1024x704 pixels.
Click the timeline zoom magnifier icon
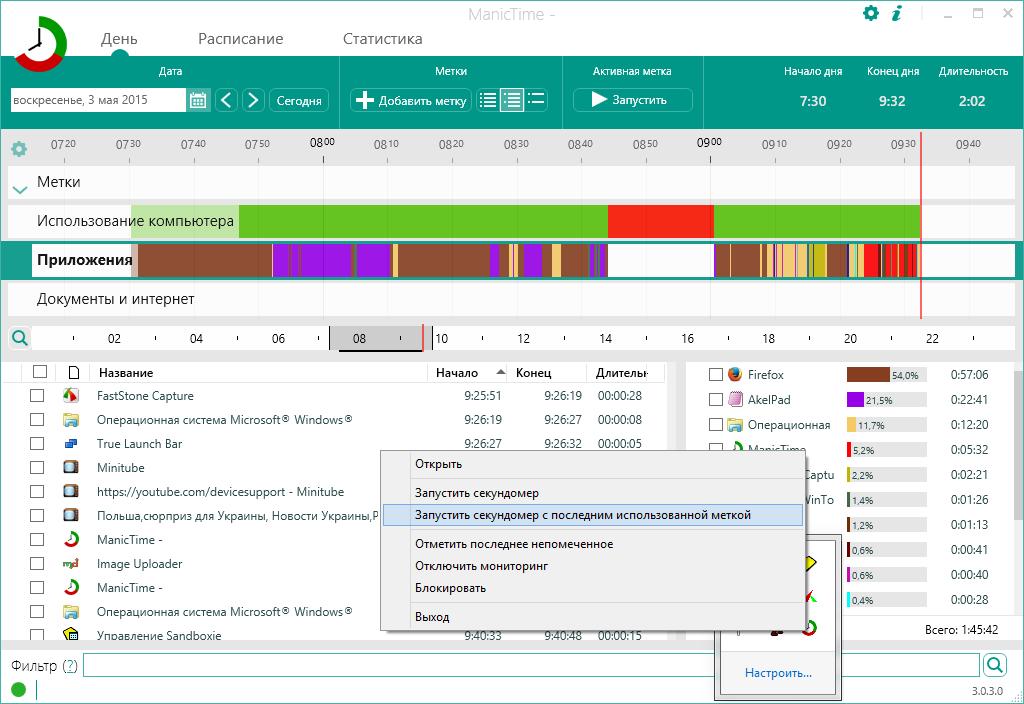(18, 338)
